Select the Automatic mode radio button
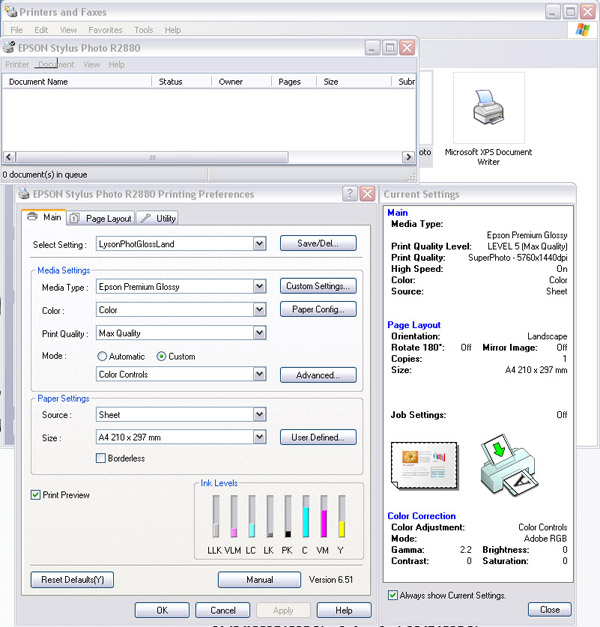The height and width of the screenshot is (627, 600). pos(102,356)
